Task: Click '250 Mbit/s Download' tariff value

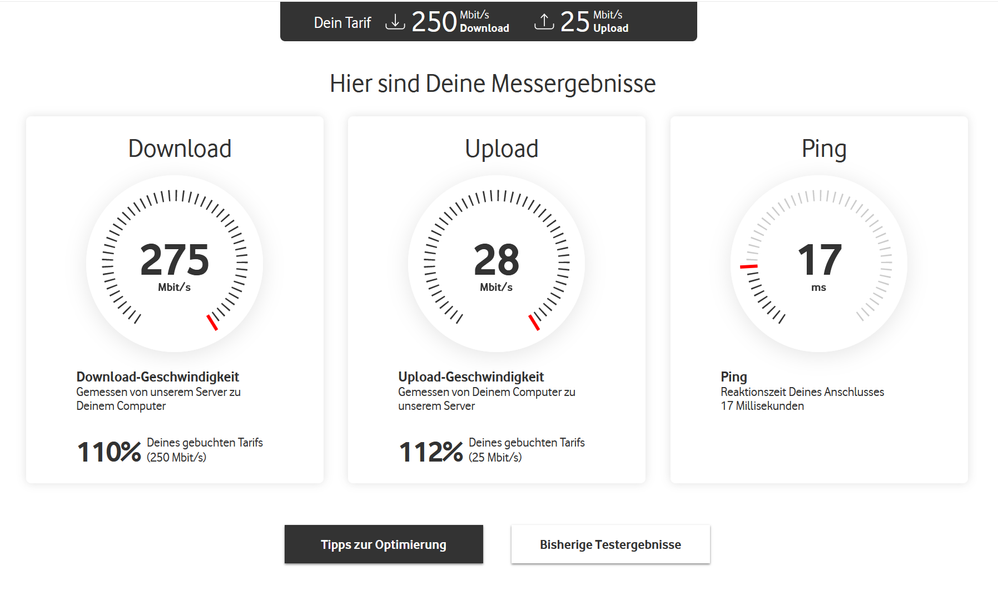Action: (460, 22)
